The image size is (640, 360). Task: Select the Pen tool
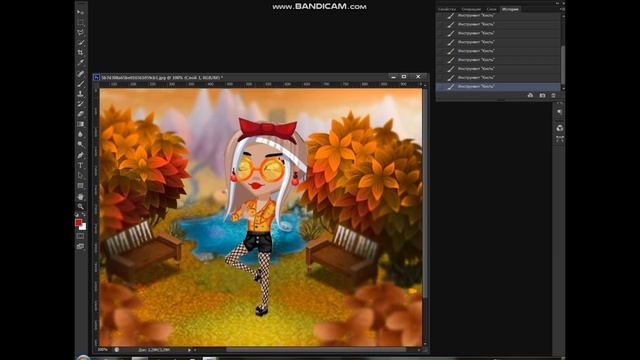(80, 156)
